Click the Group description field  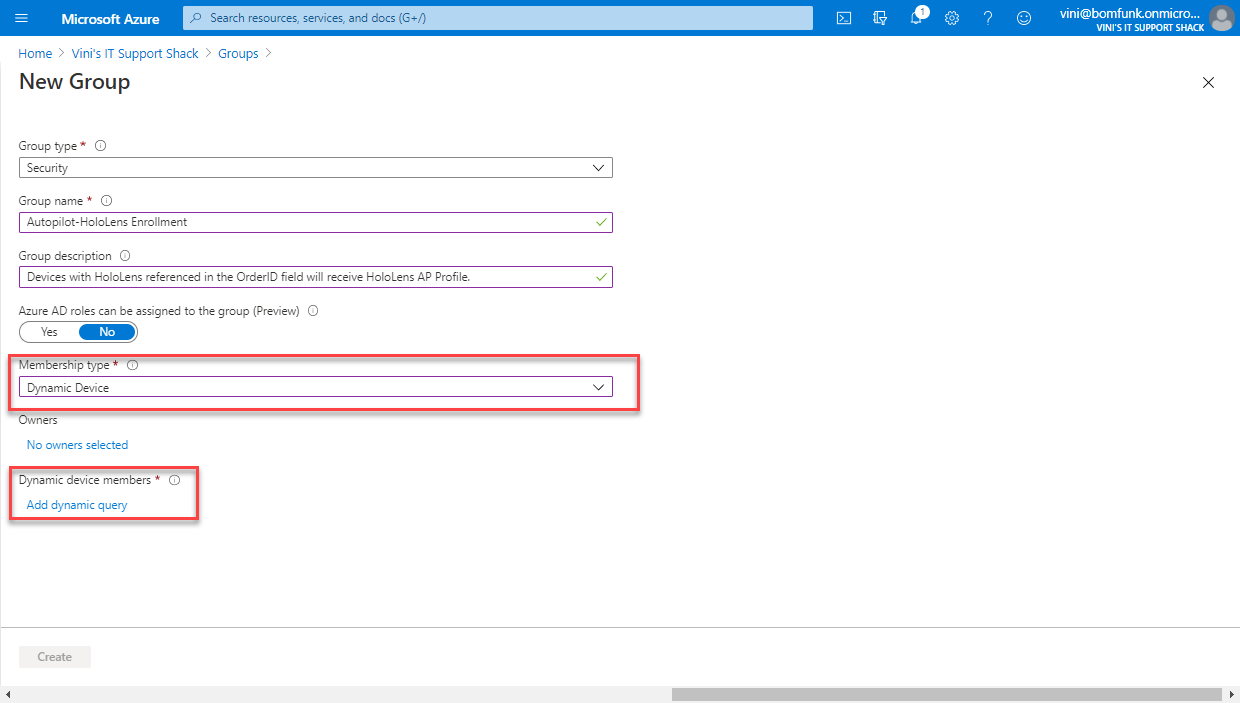(x=316, y=277)
